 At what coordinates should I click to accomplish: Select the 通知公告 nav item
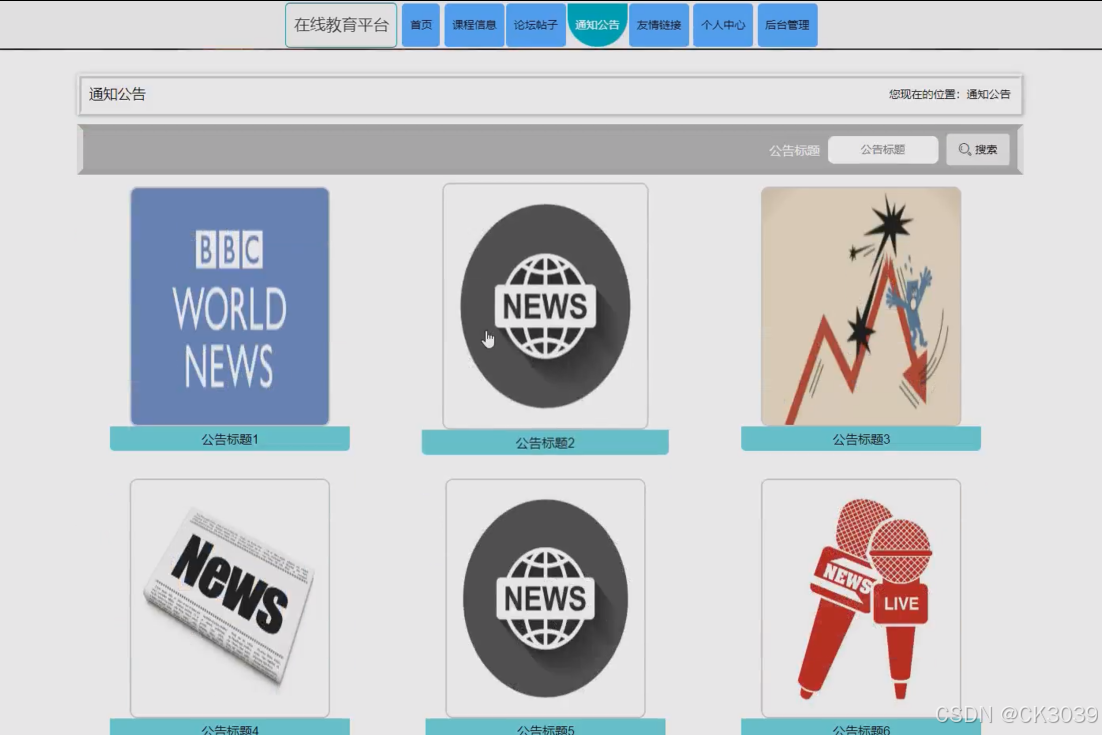597,25
